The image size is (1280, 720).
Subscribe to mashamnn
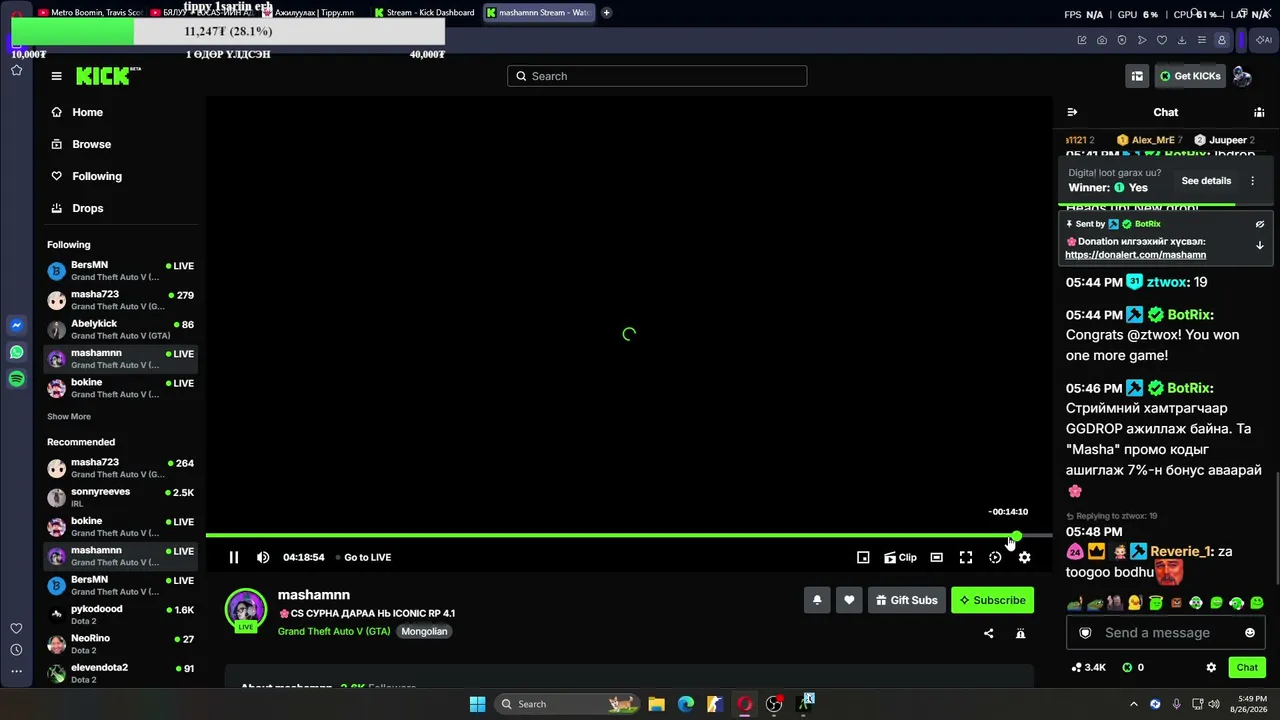992,600
